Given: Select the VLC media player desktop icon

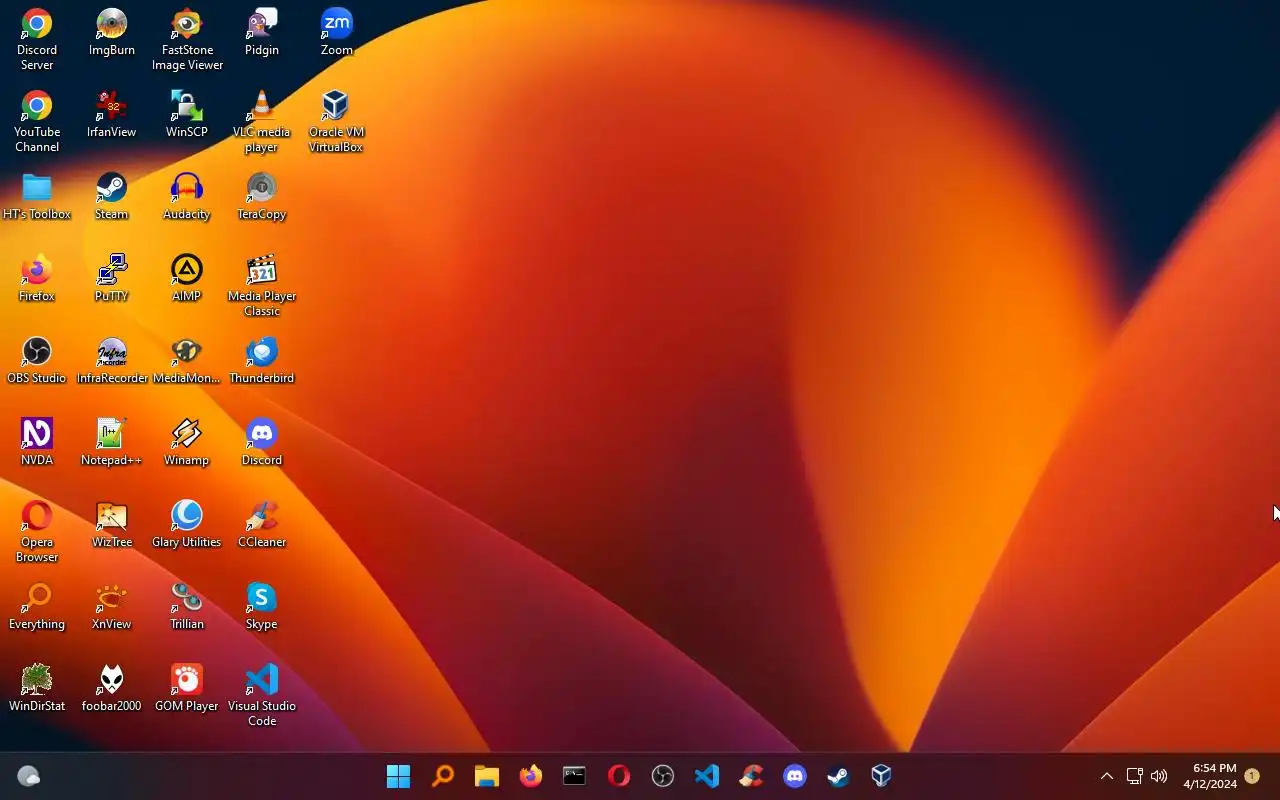Looking at the screenshot, I should point(262,122).
